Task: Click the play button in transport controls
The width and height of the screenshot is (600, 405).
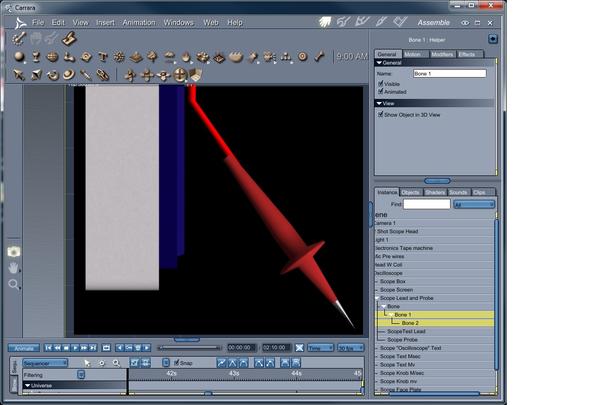Action: point(75,348)
